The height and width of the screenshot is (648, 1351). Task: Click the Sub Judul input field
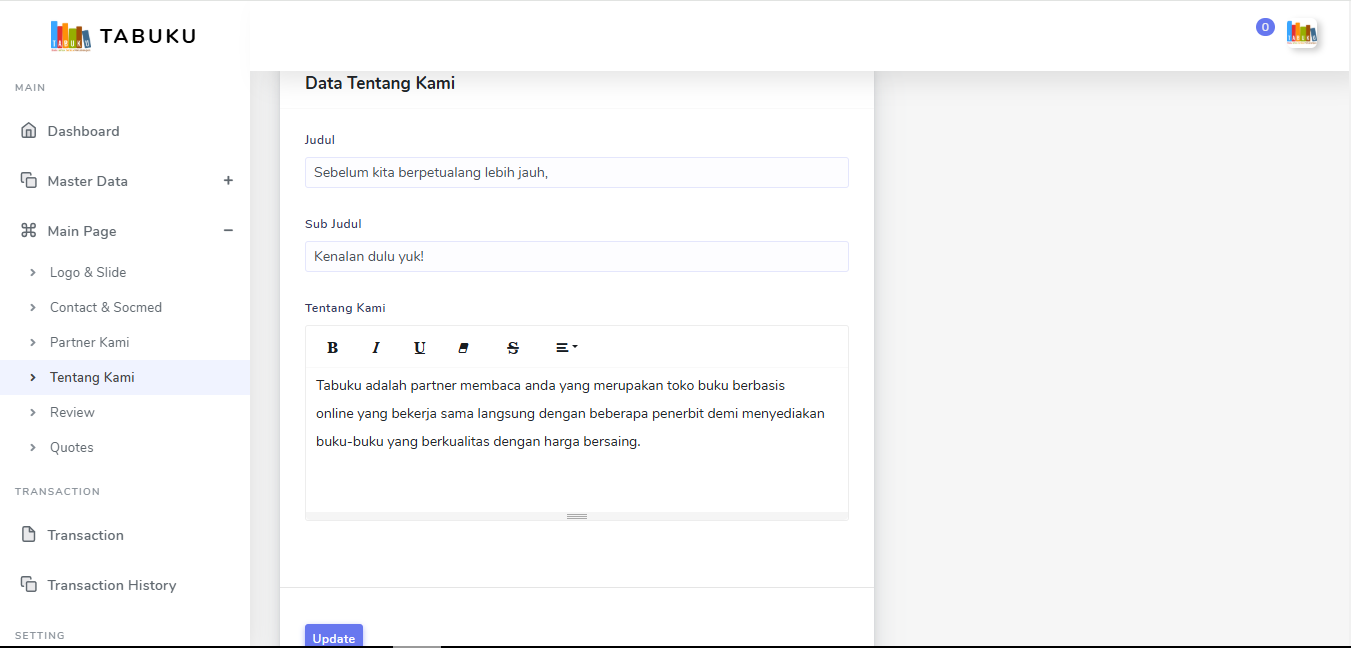[x=576, y=256]
